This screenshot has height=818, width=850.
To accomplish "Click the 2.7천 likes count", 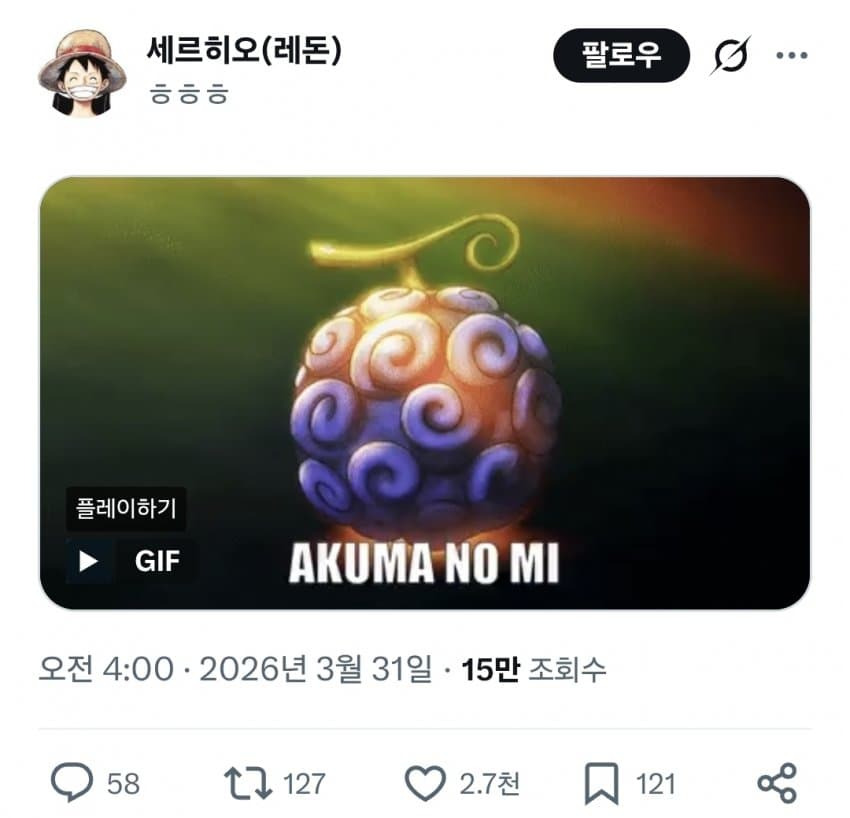I will (490, 784).
